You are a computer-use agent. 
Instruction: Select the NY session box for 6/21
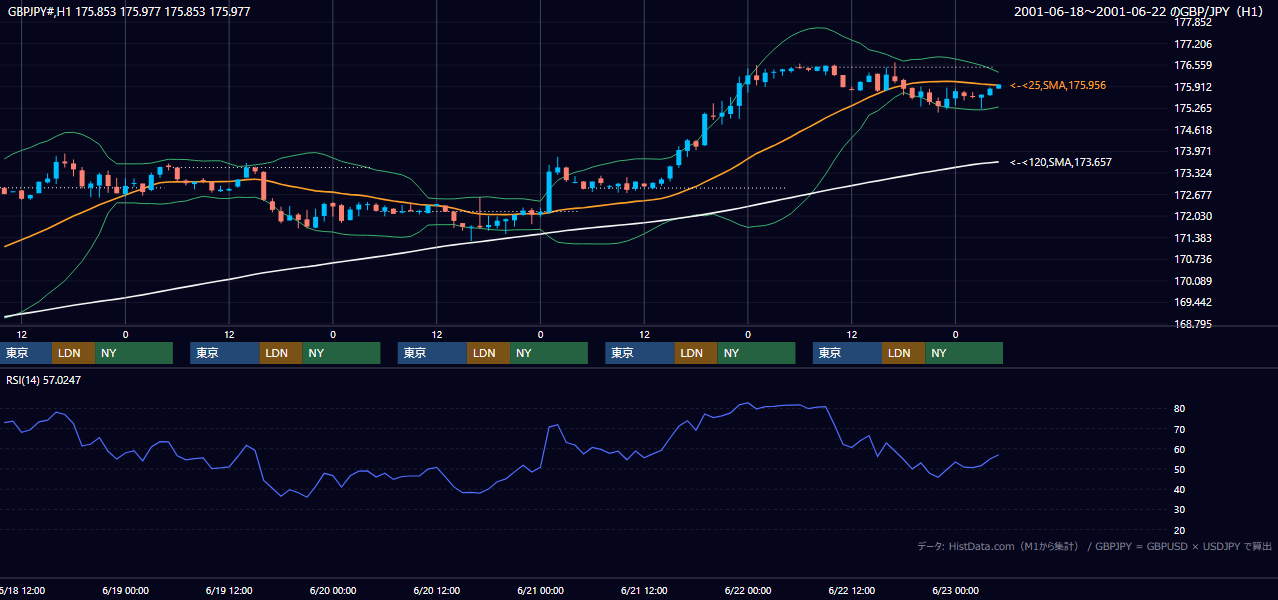(756, 353)
